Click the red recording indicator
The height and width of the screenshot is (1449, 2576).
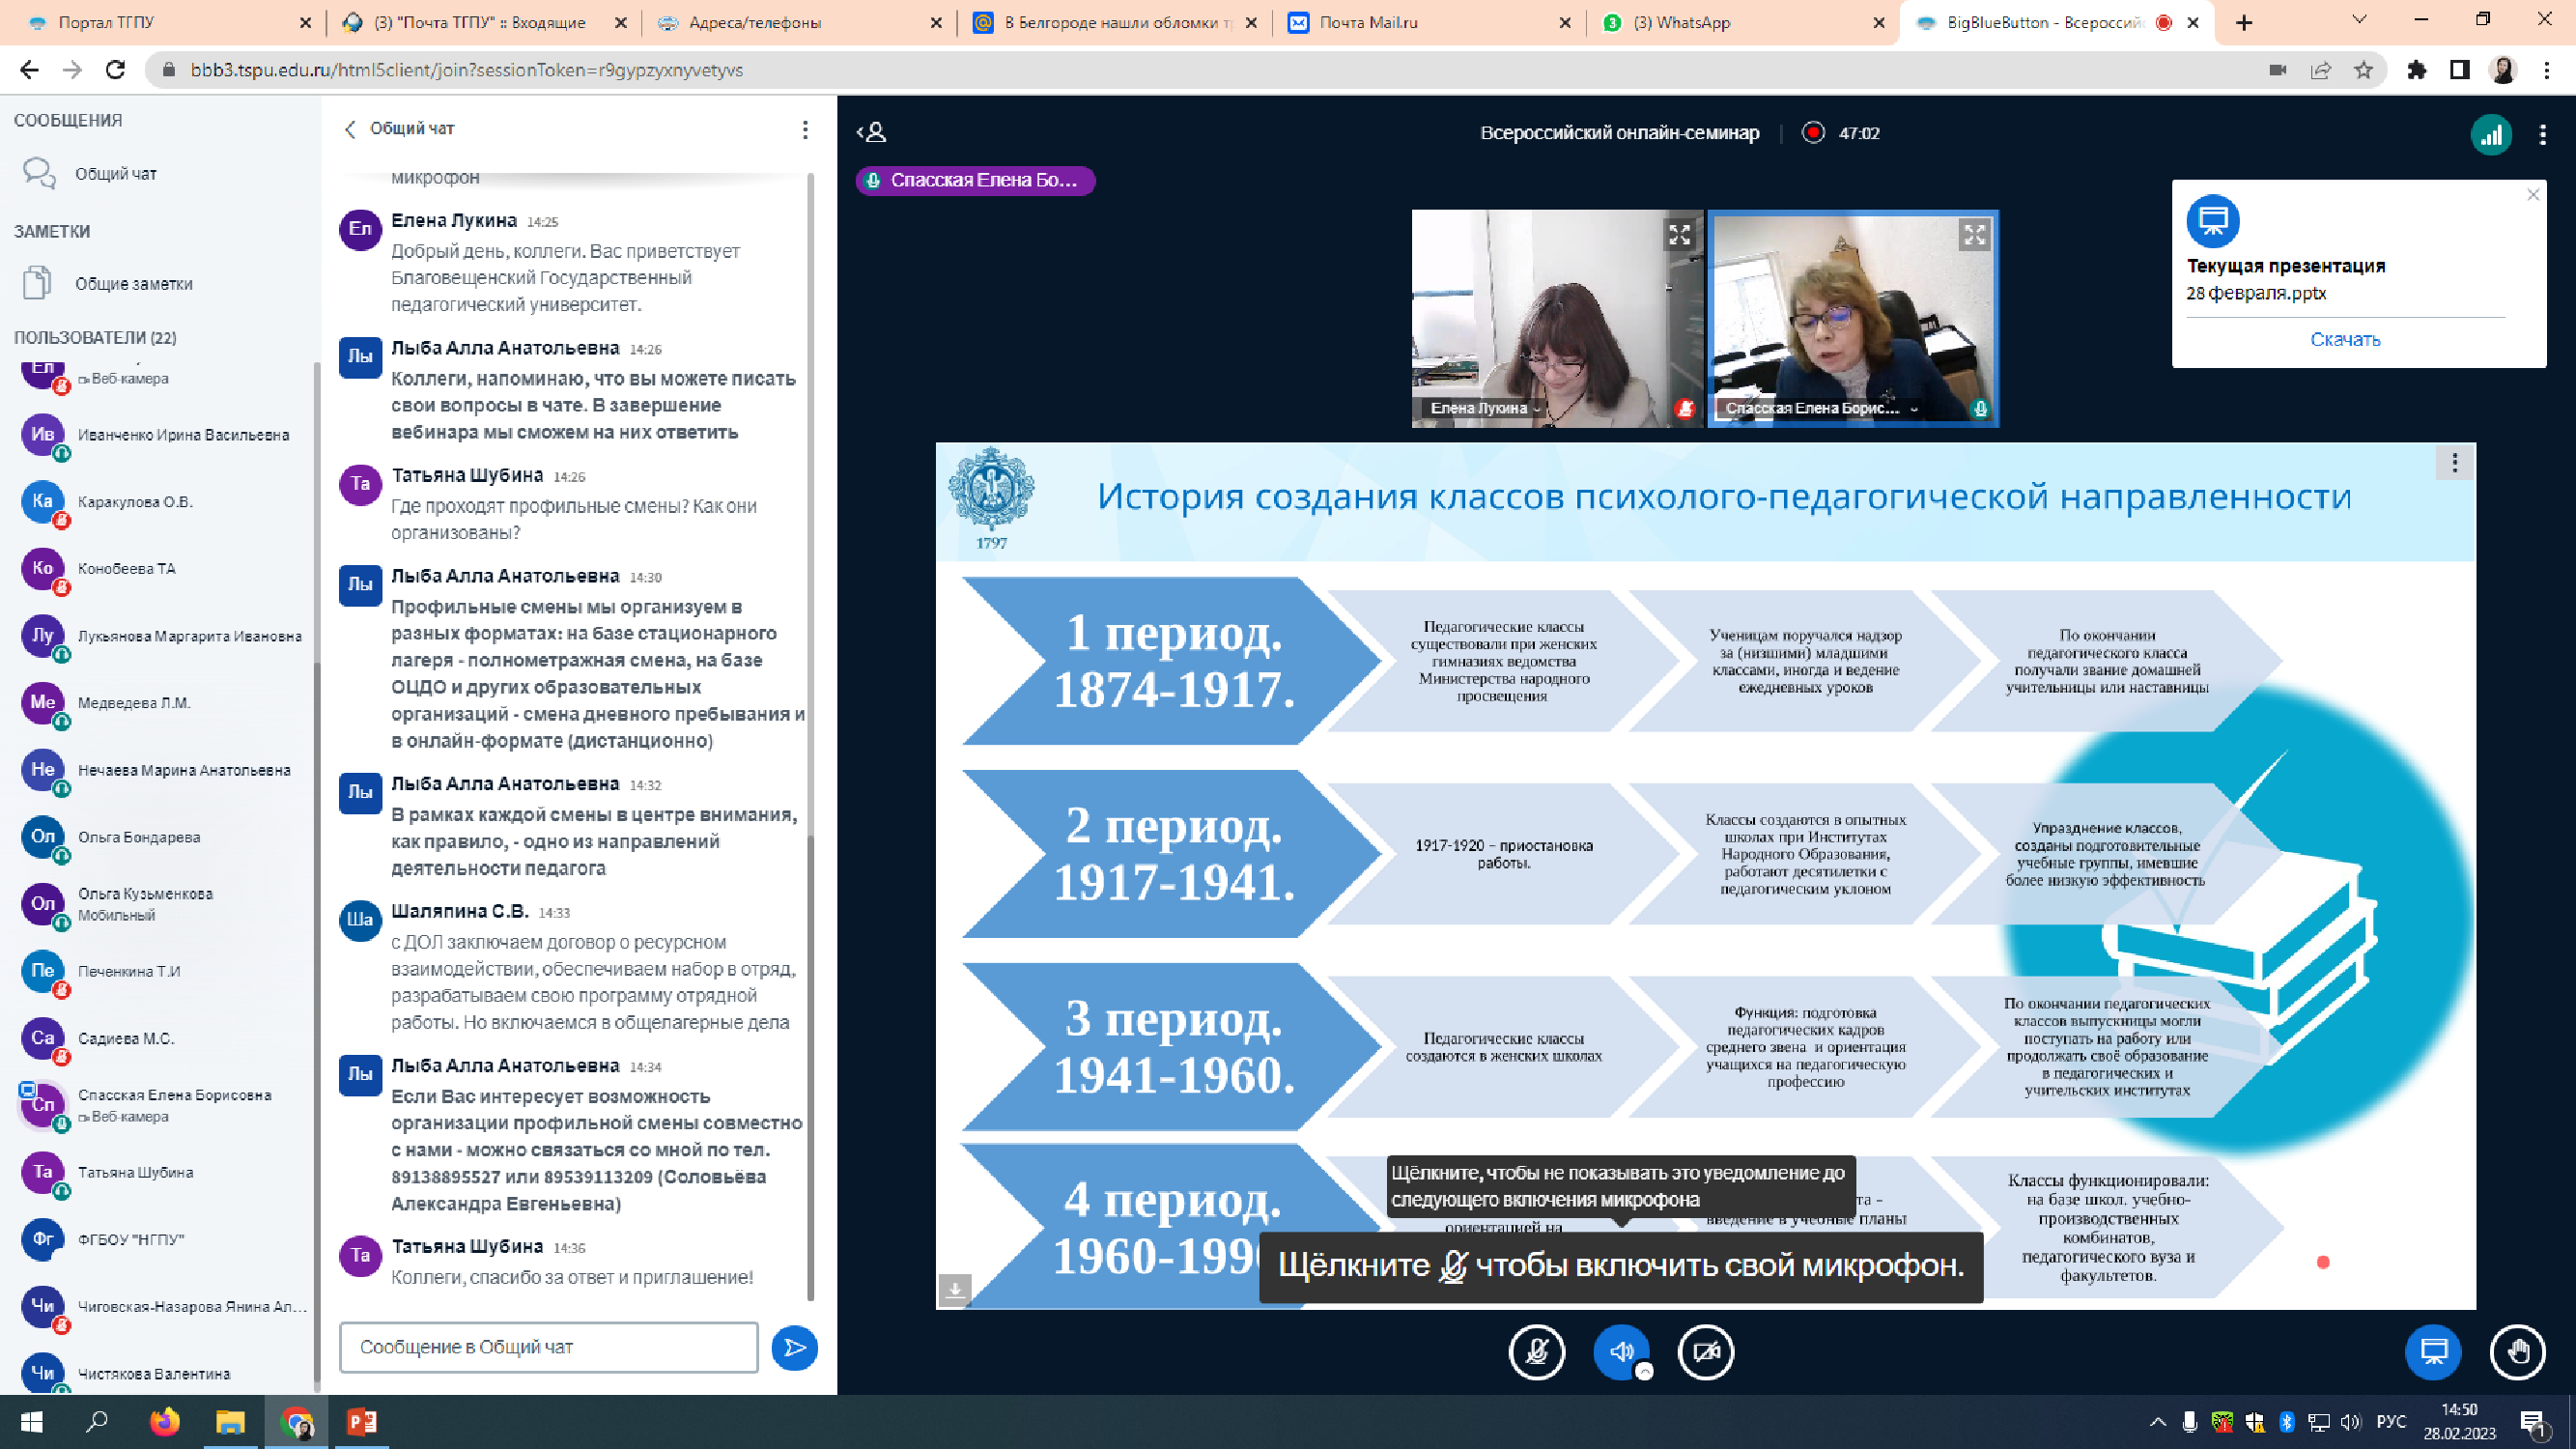click(1813, 132)
